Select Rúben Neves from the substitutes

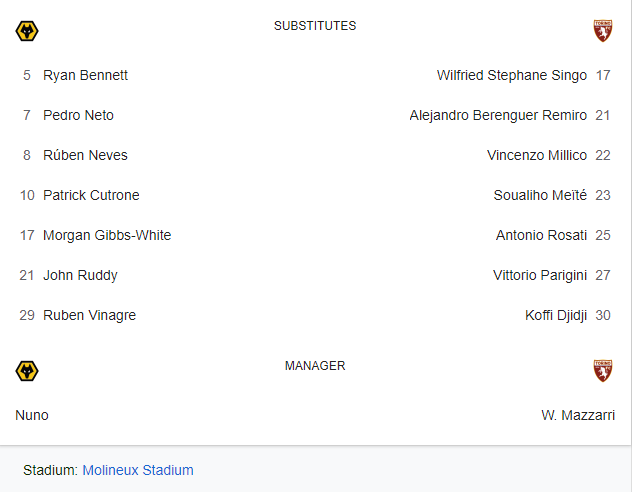[85, 155]
